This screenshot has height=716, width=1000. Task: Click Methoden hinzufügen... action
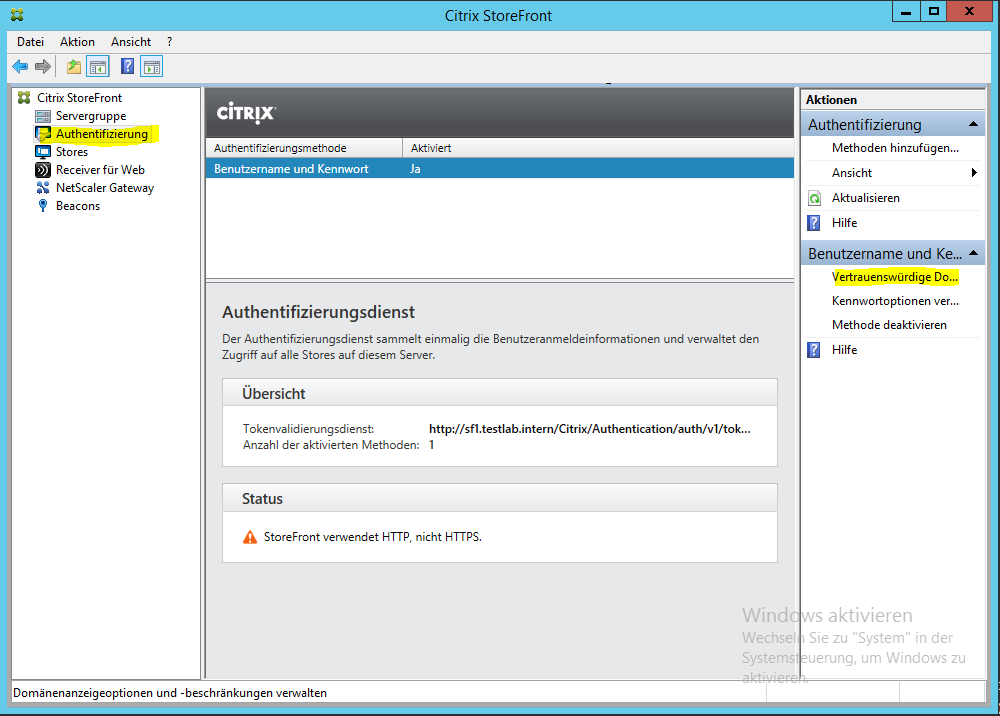click(895, 148)
